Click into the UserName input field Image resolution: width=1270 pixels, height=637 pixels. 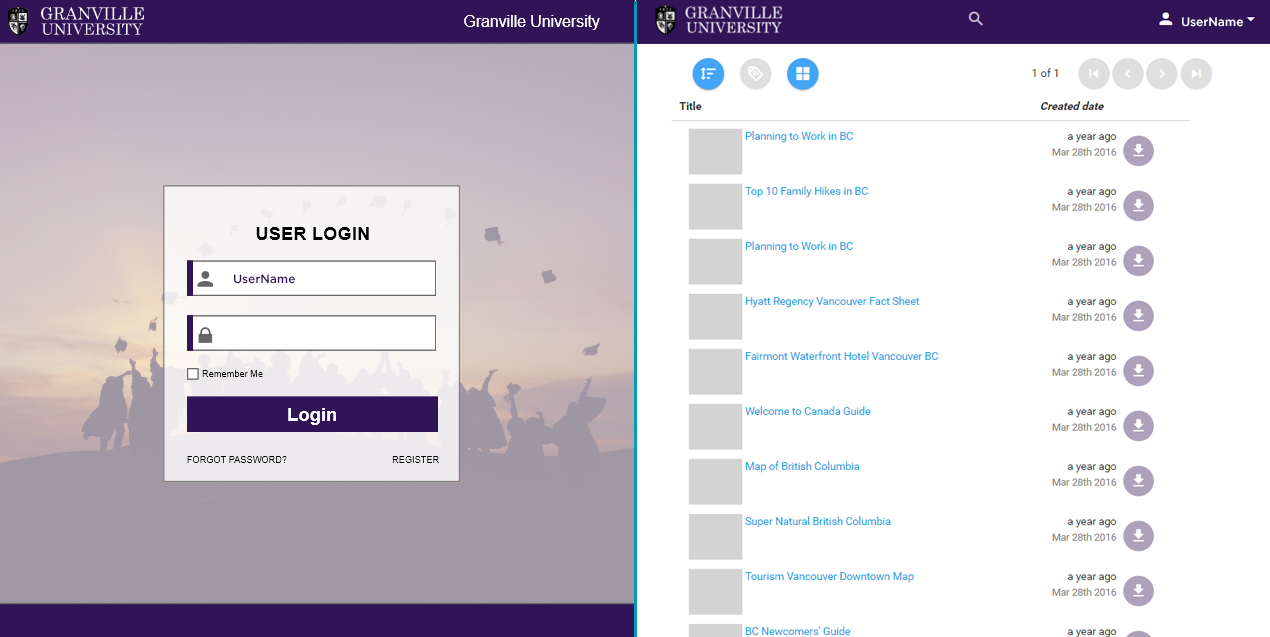[312, 278]
